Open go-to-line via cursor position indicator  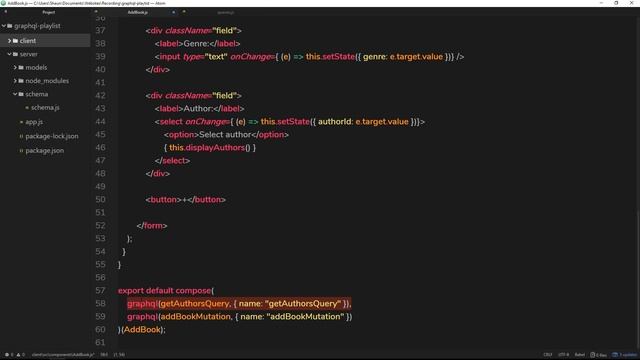click(x=119, y=355)
